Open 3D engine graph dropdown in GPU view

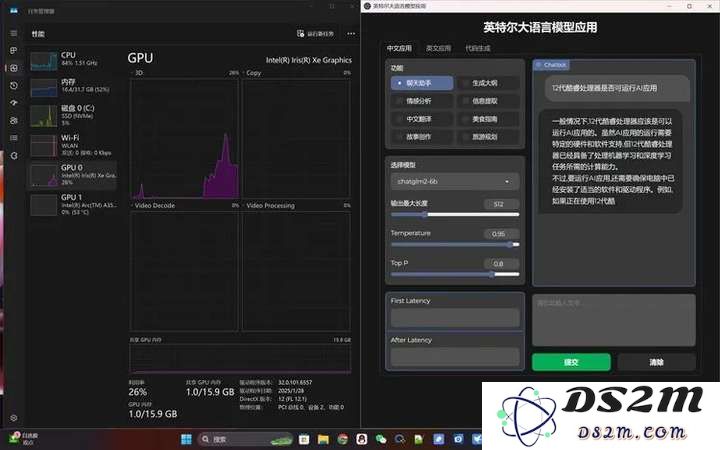pyautogui.click(x=137, y=73)
